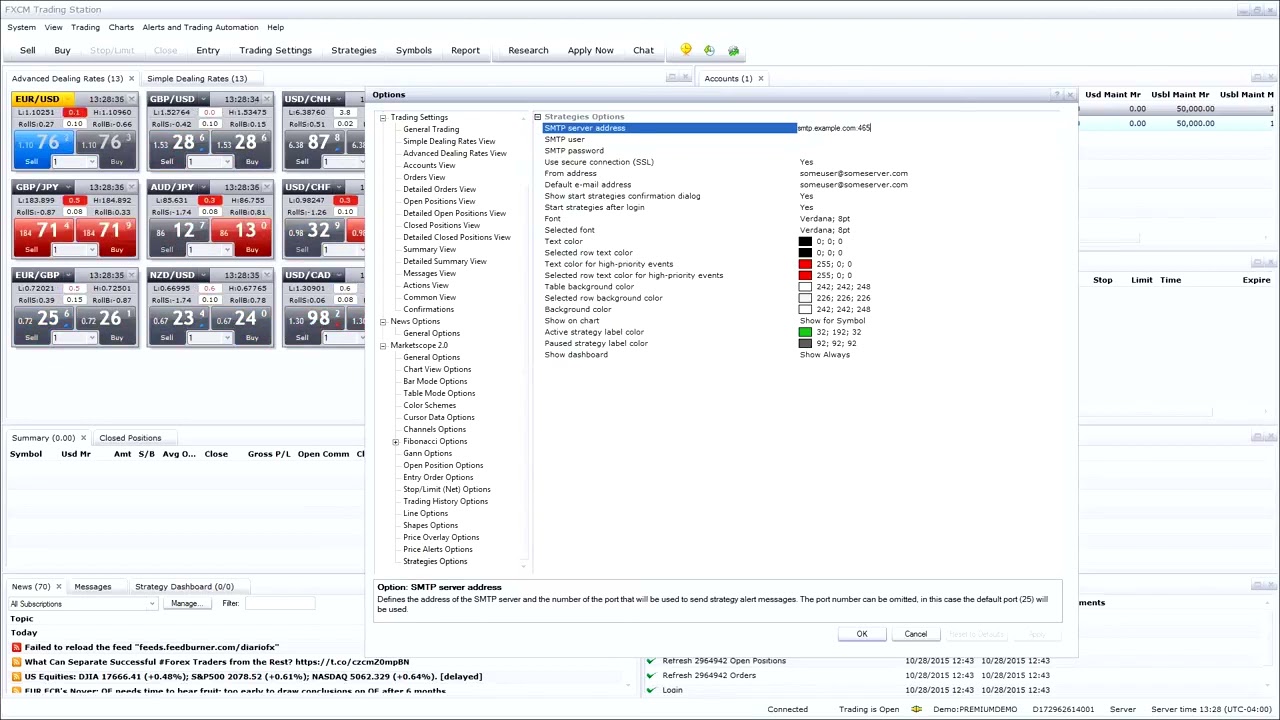Toggle the Use secure connection (SSL) value

click(806, 162)
